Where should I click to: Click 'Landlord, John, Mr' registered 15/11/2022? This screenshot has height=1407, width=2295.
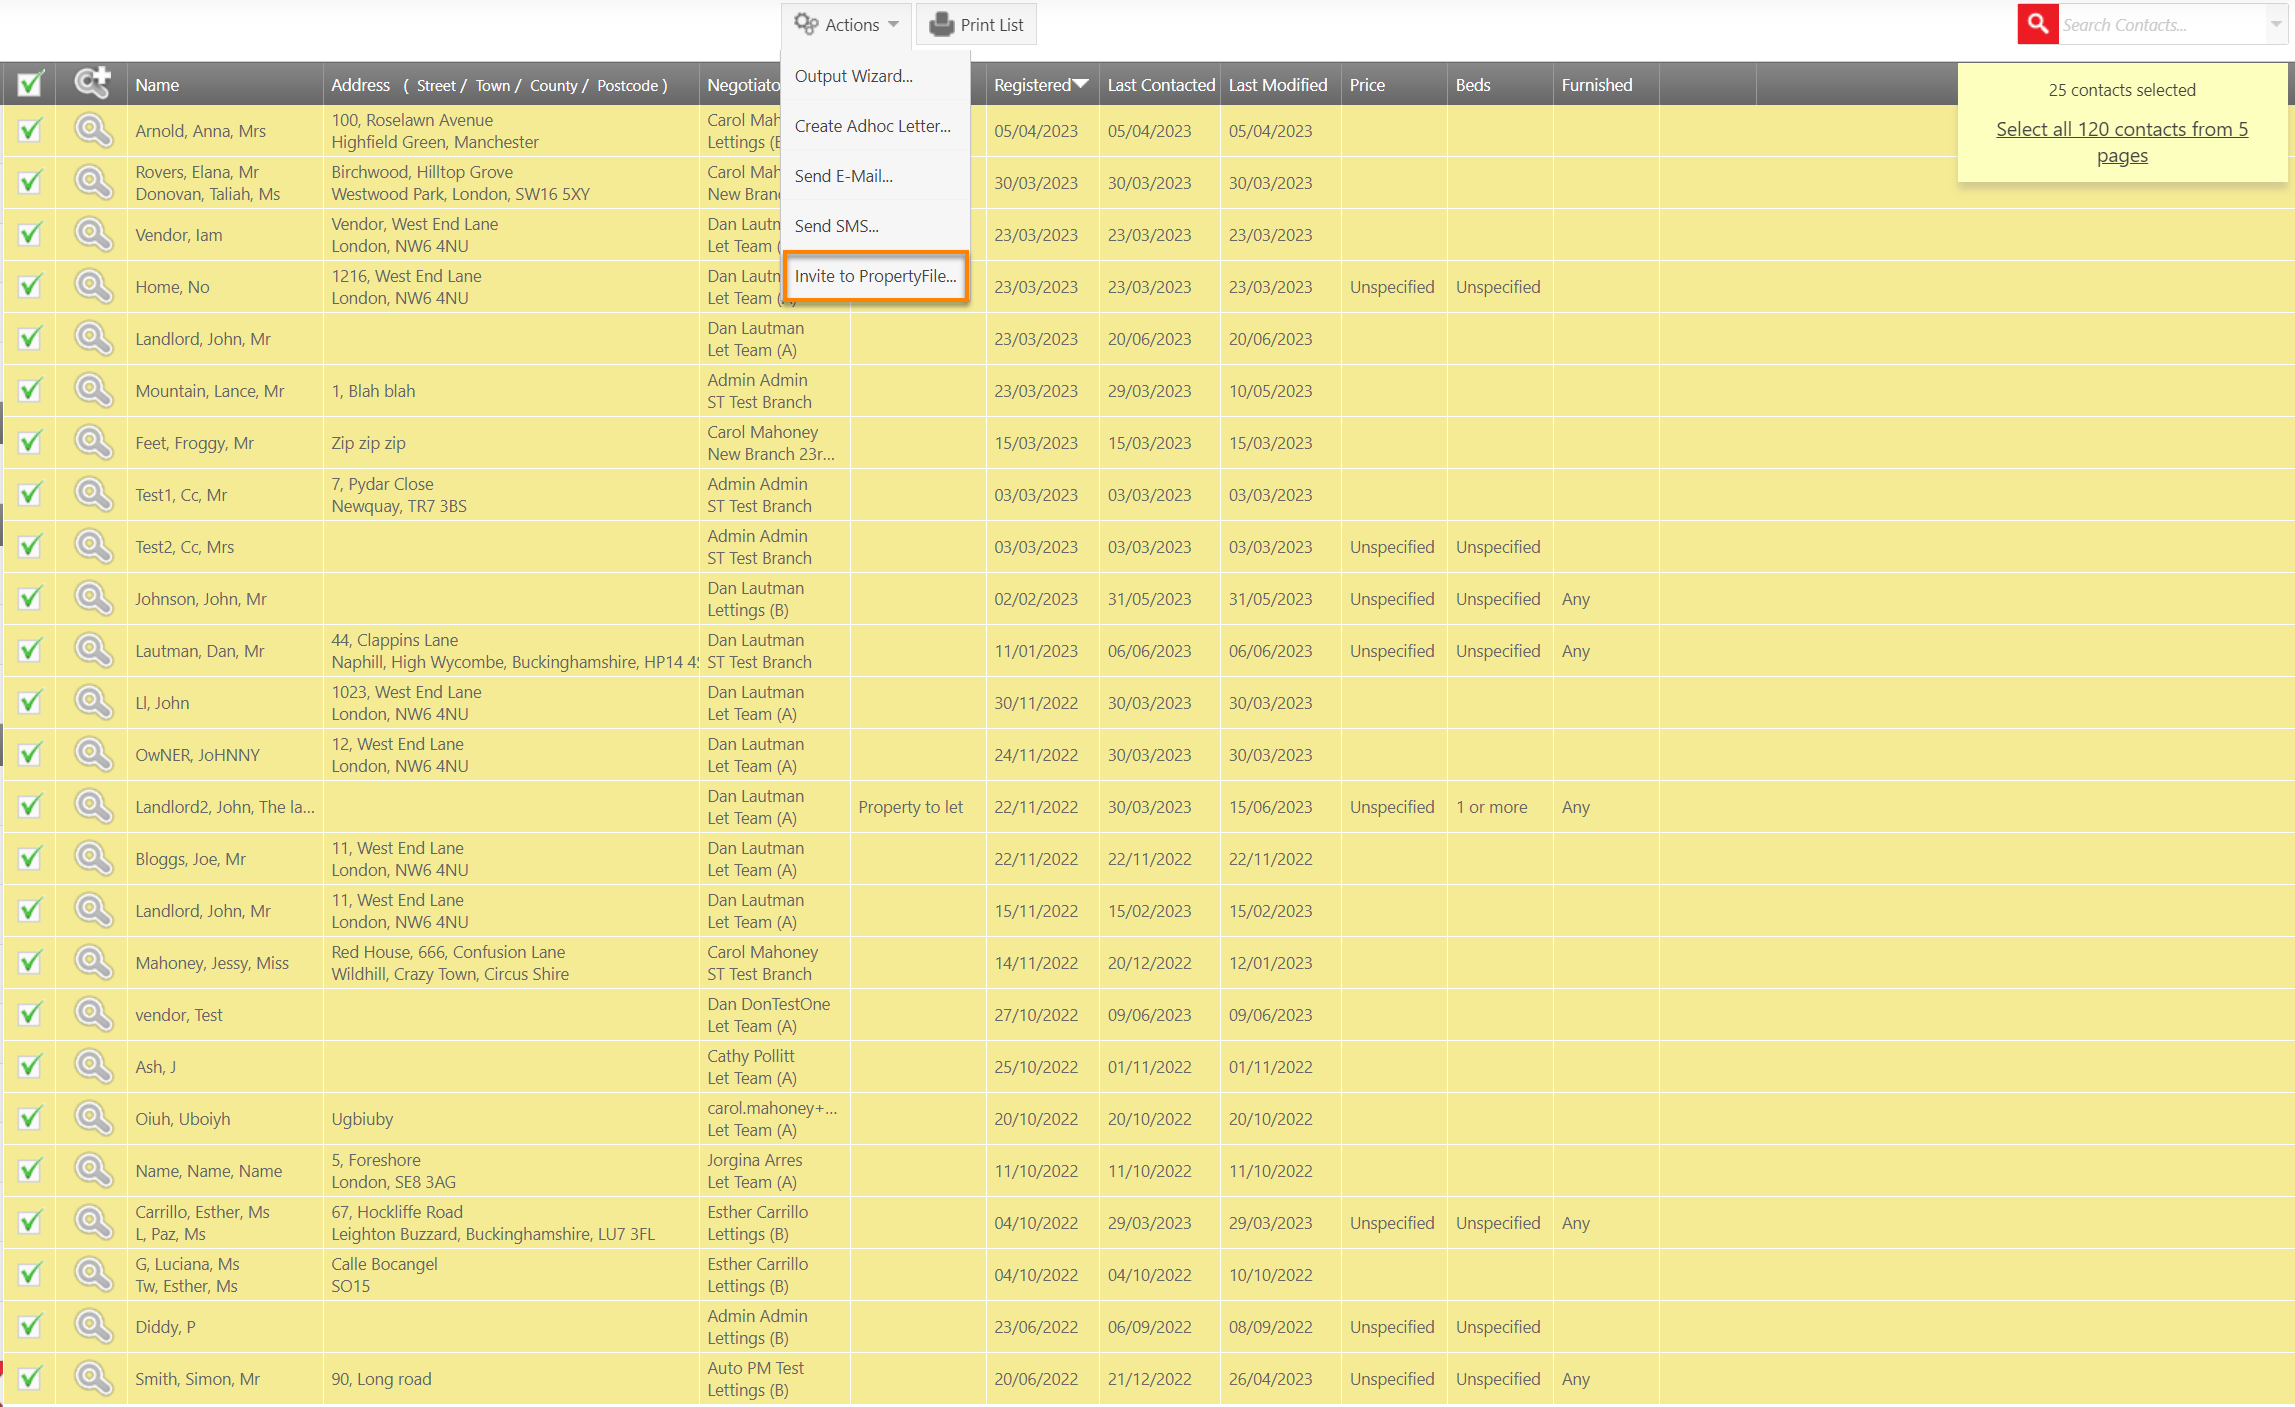pyautogui.click(x=203, y=911)
